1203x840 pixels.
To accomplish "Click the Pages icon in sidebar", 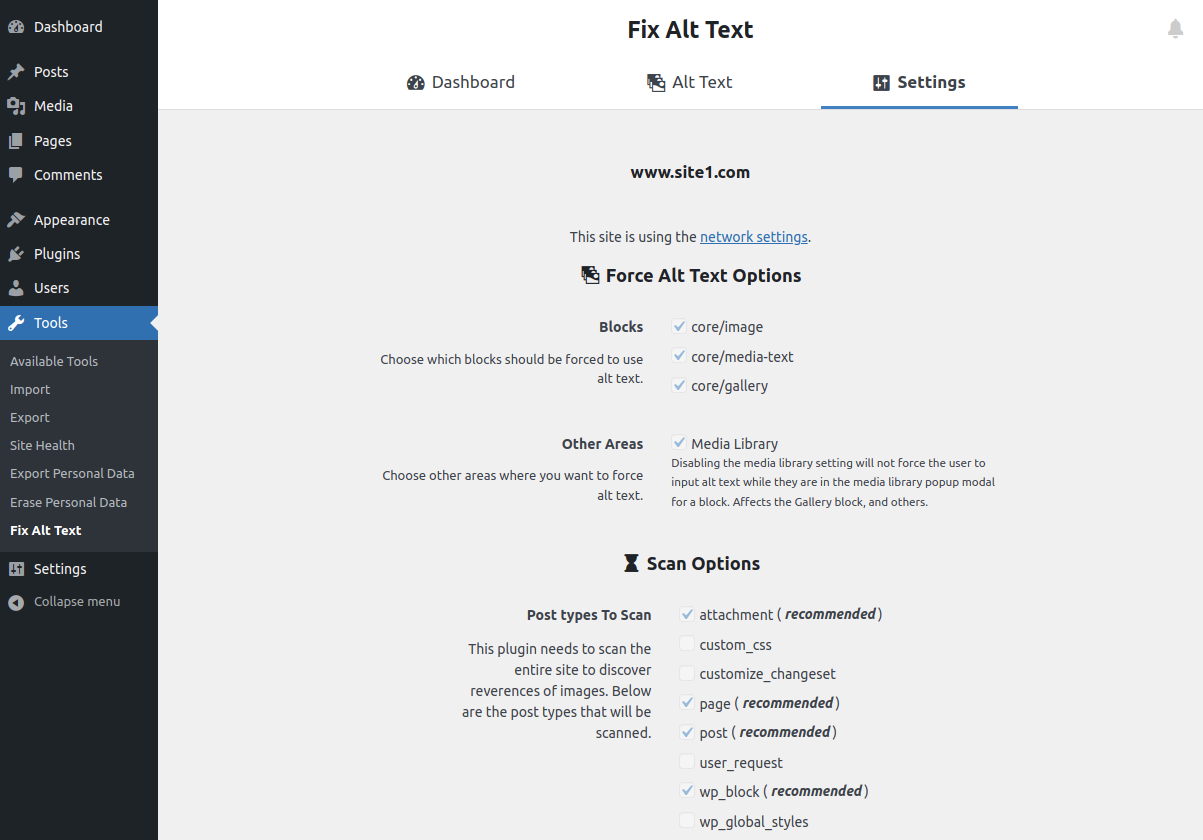I will (16, 141).
